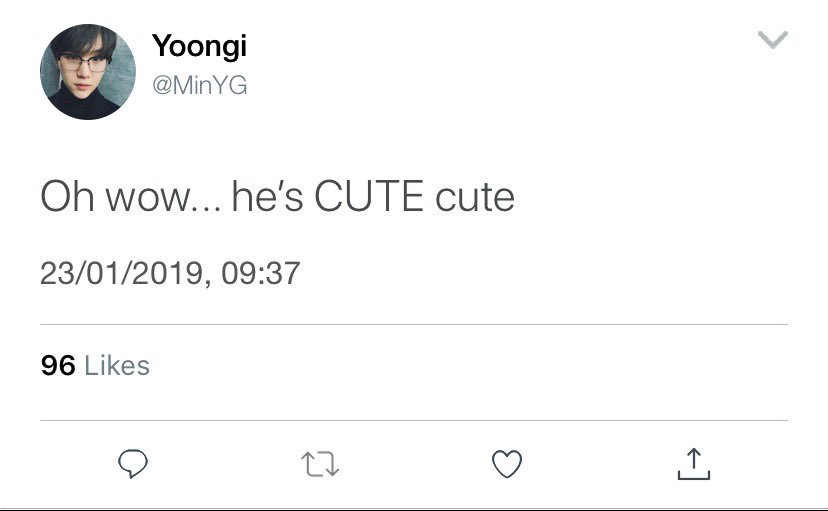The width and height of the screenshot is (828, 511).
Task: View the 96 Likes list
Action: tap(95, 365)
